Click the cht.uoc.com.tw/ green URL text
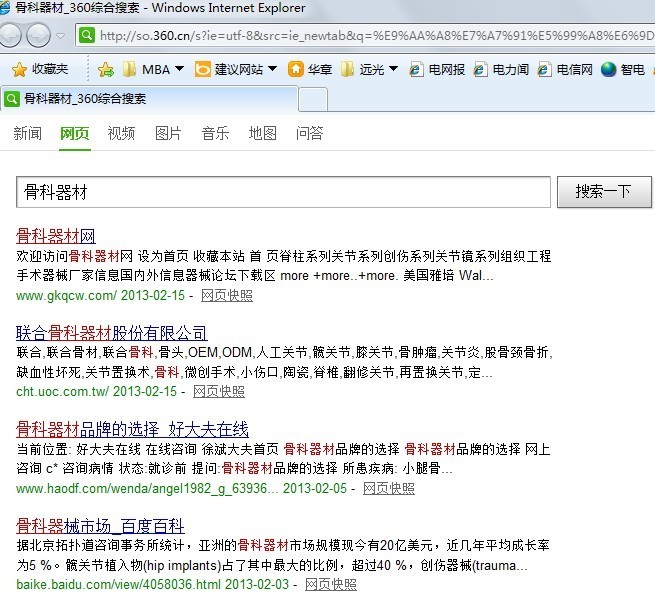The width and height of the screenshot is (655, 611). [63, 392]
